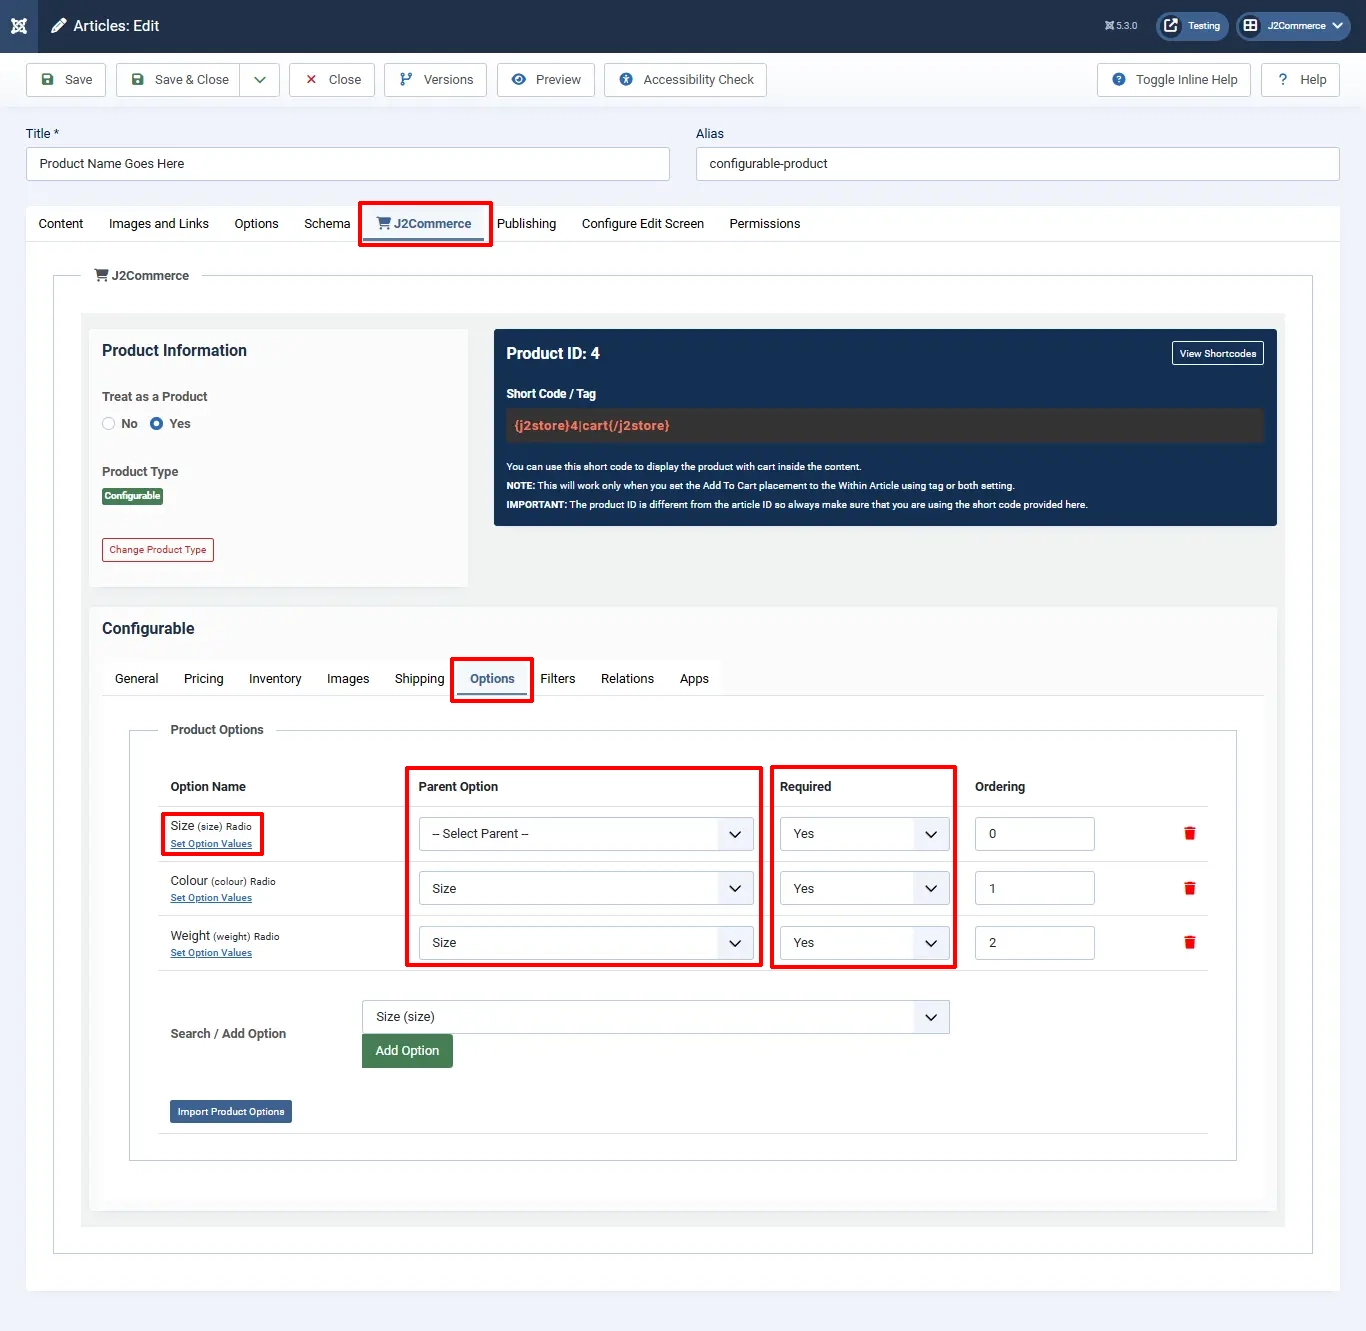
Task: Expand the J2Commerce user menu
Action: pos(1294,26)
